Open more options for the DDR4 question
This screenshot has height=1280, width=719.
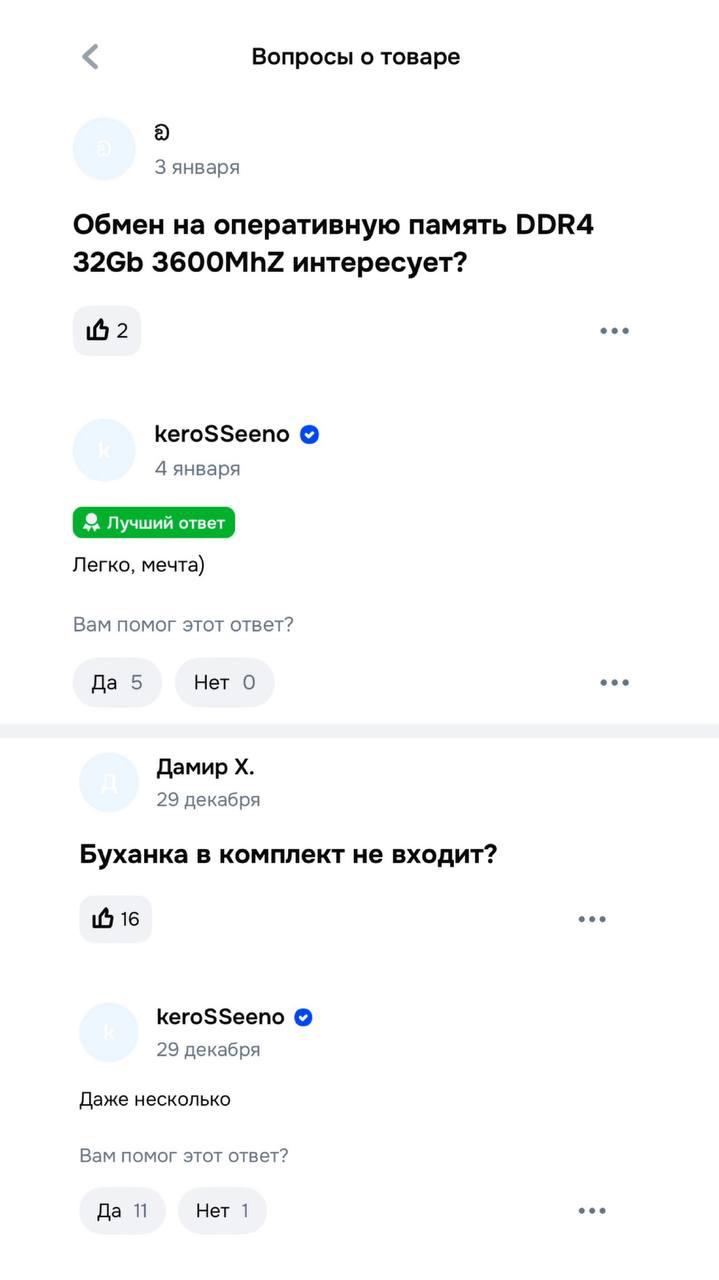[614, 331]
